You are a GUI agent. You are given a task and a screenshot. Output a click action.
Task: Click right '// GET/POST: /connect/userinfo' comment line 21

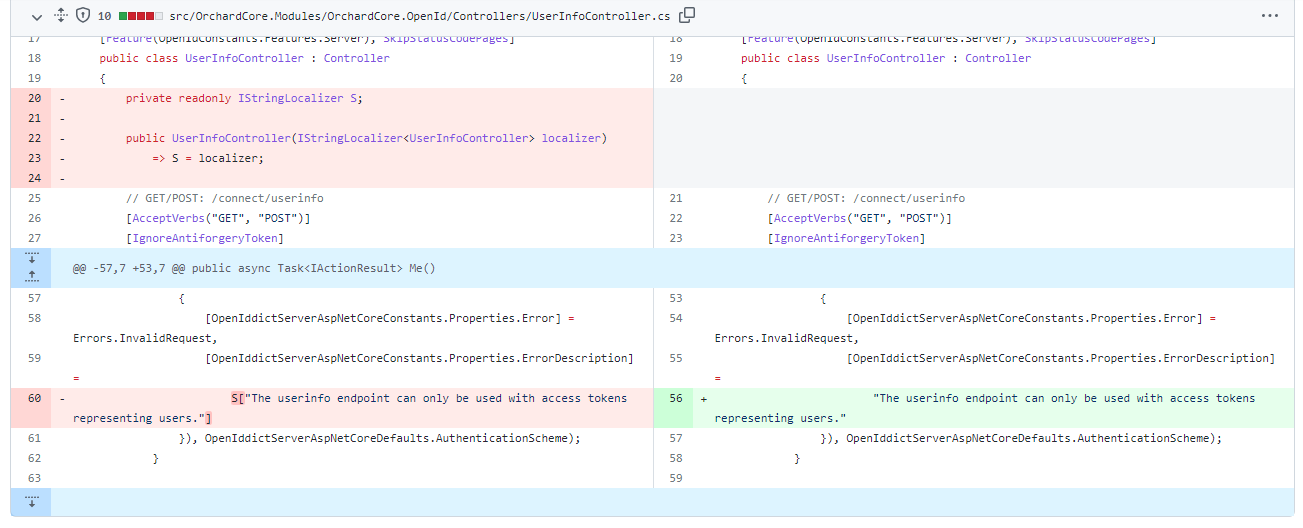point(866,198)
